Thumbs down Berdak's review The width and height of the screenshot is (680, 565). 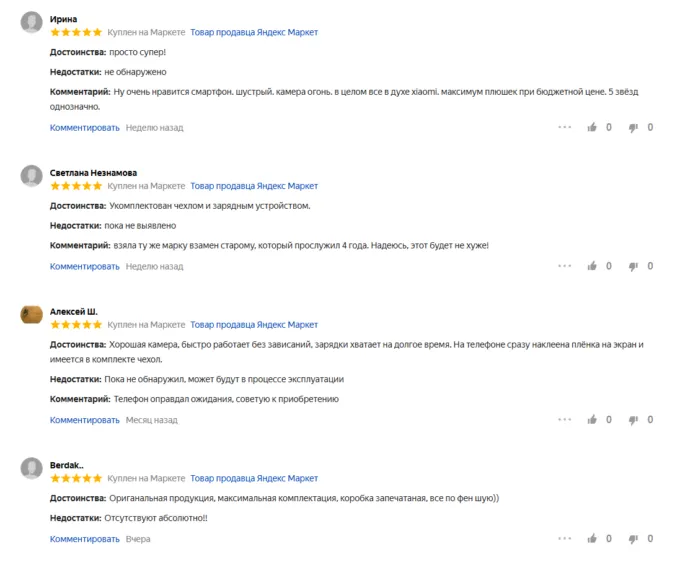click(x=633, y=539)
